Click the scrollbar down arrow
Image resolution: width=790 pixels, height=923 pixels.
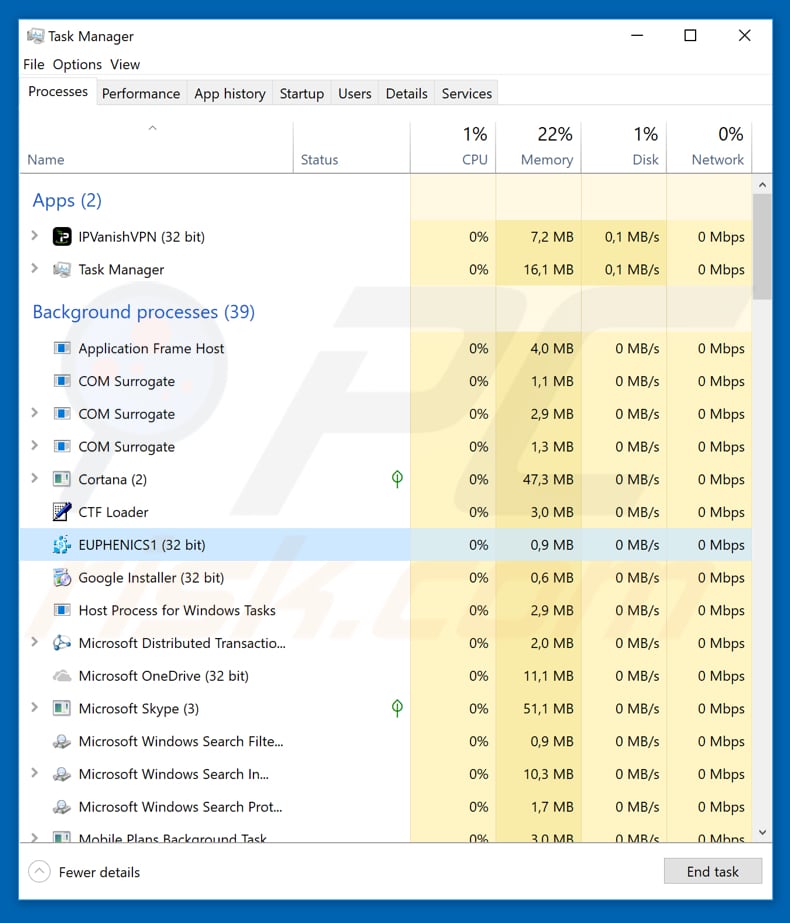[x=762, y=832]
